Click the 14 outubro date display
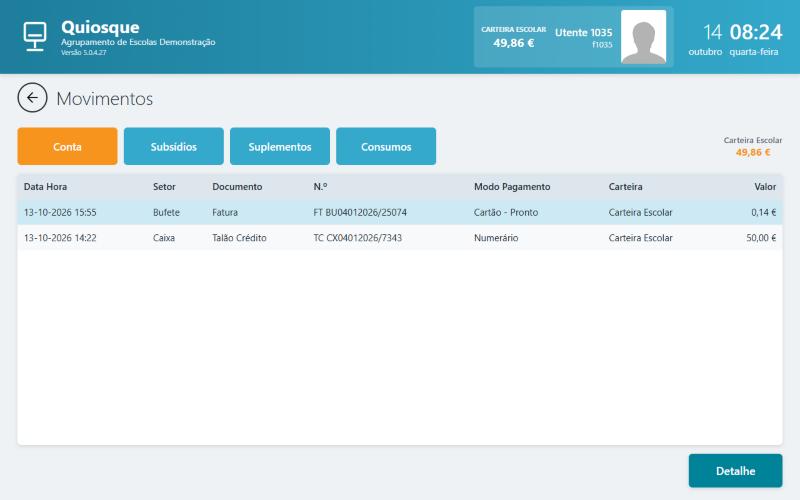 706,39
